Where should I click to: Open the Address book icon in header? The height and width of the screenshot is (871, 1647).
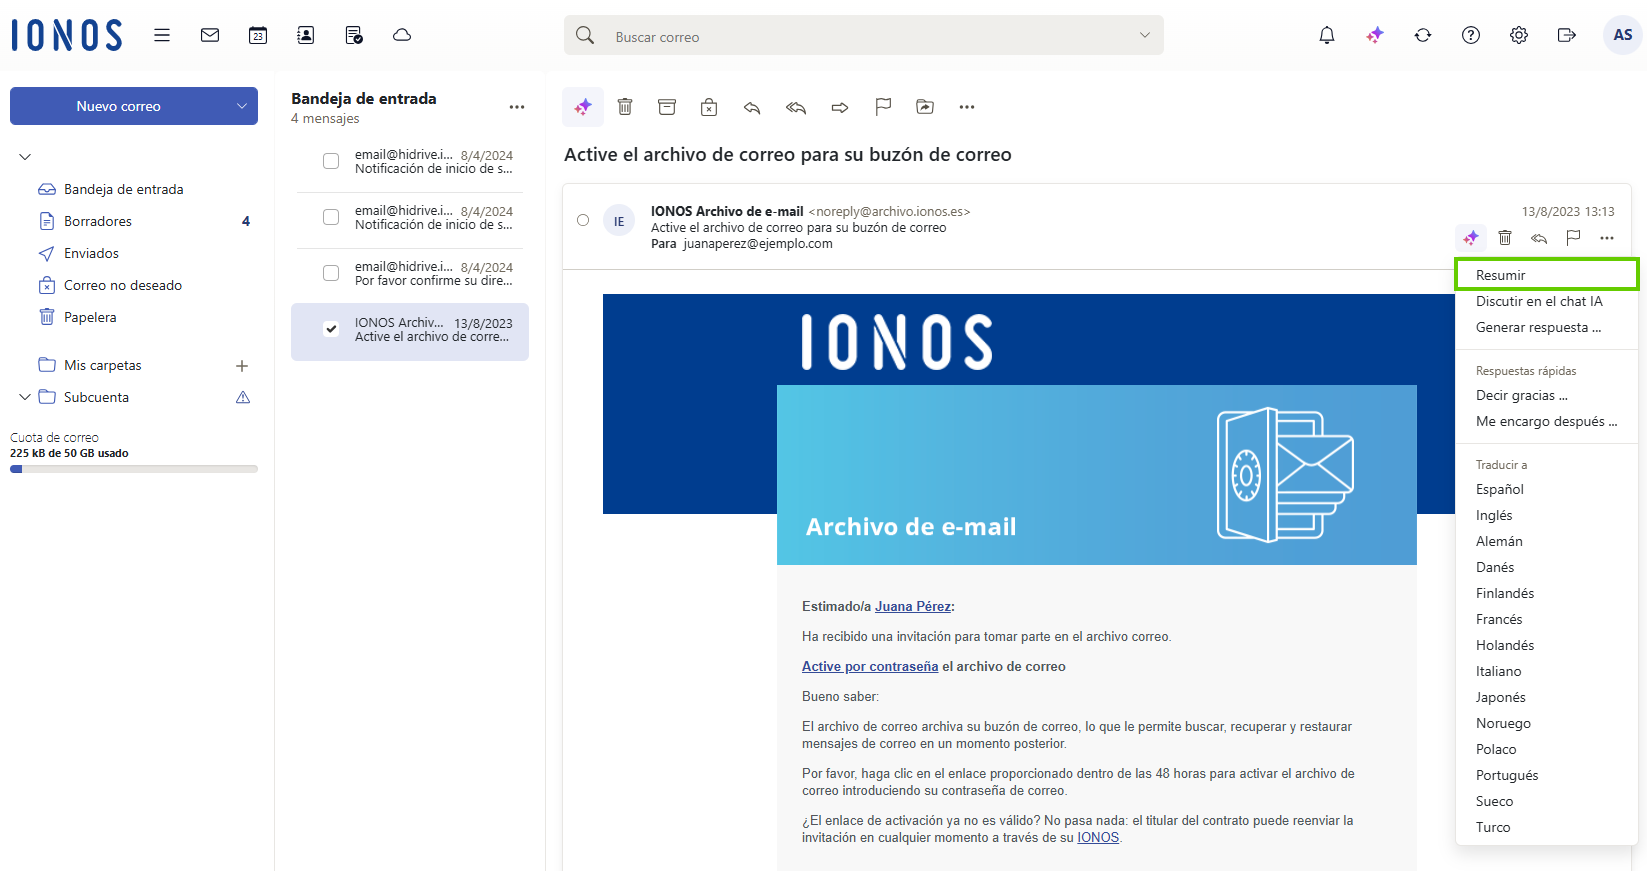pyautogui.click(x=306, y=35)
